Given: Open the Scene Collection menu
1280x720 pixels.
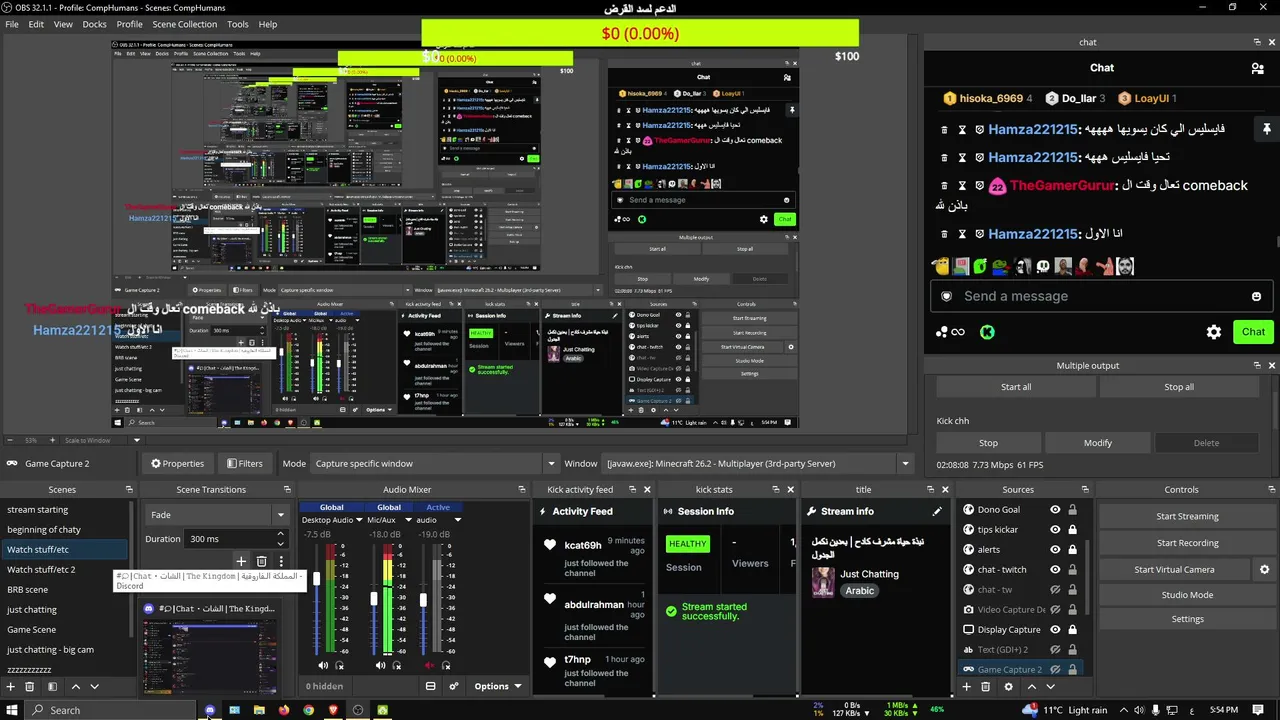Looking at the screenshot, I should tap(184, 24).
